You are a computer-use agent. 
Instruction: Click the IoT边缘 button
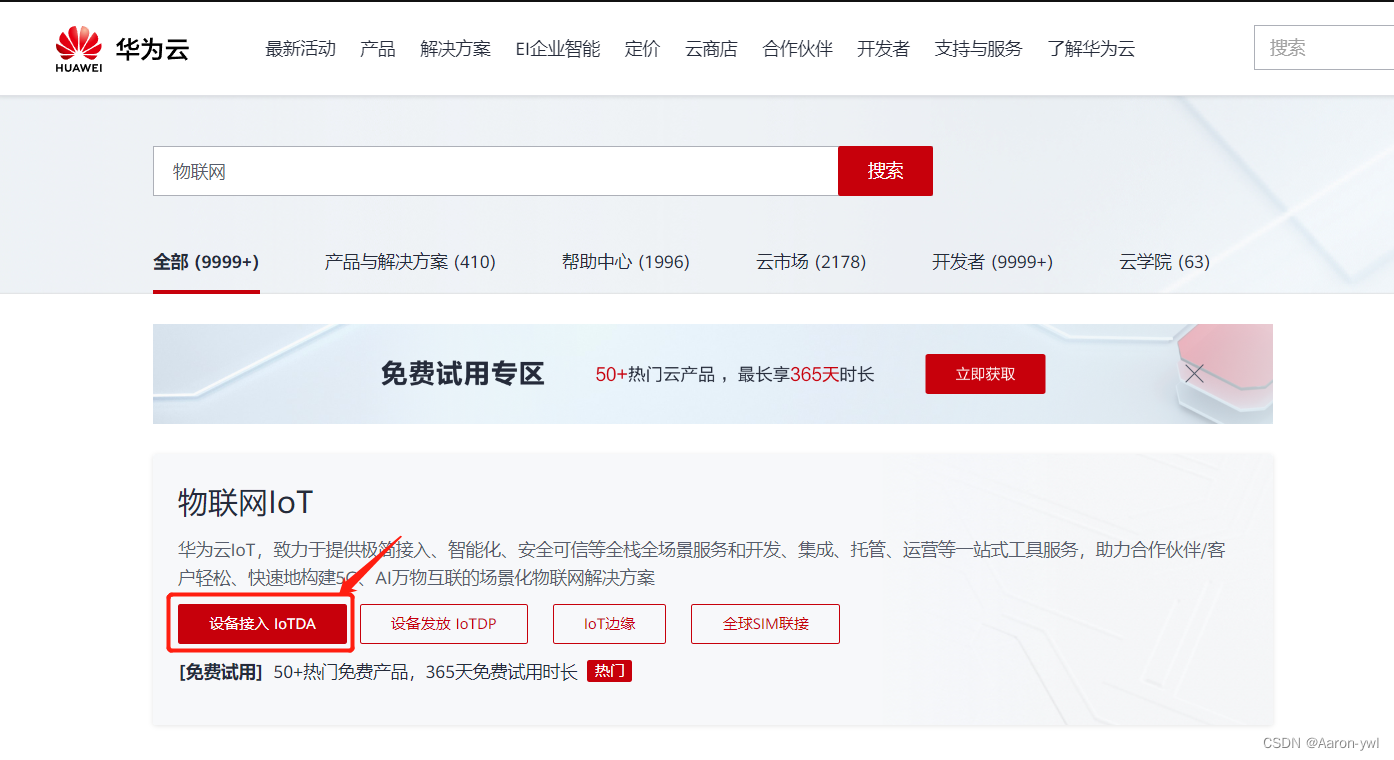[x=610, y=624]
